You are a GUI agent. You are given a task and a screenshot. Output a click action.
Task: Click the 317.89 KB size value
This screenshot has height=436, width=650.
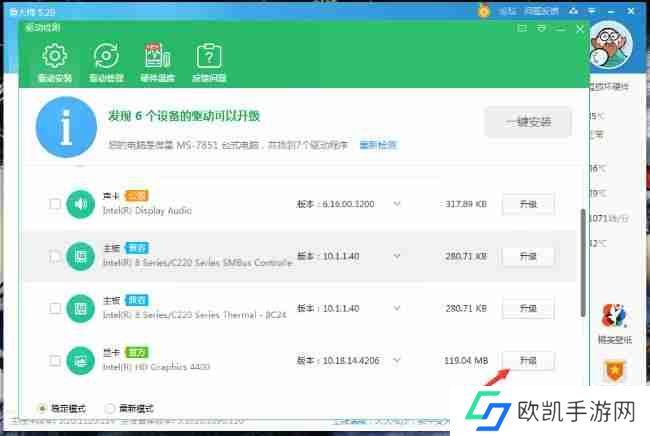(466, 204)
